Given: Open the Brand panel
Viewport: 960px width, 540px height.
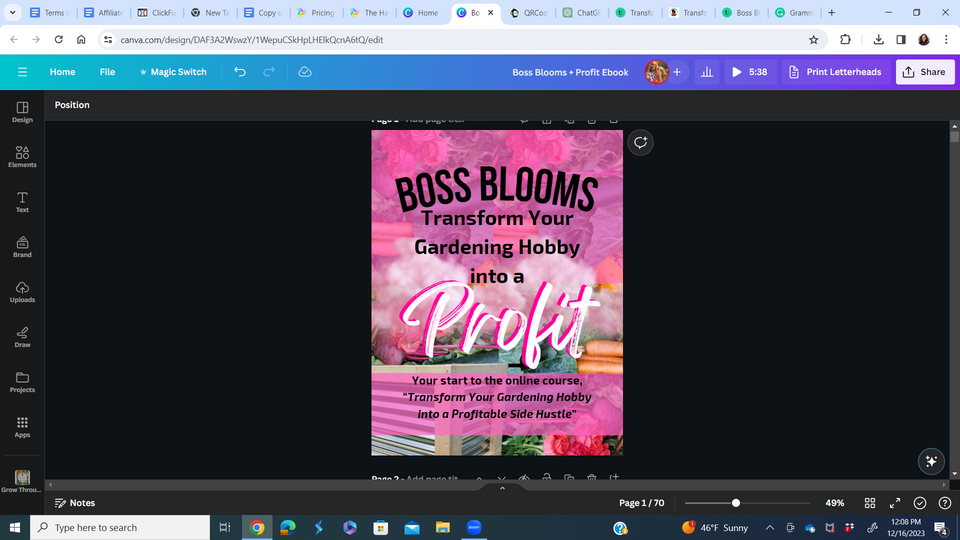Looking at the screenshot, I should tap(22, 247).
